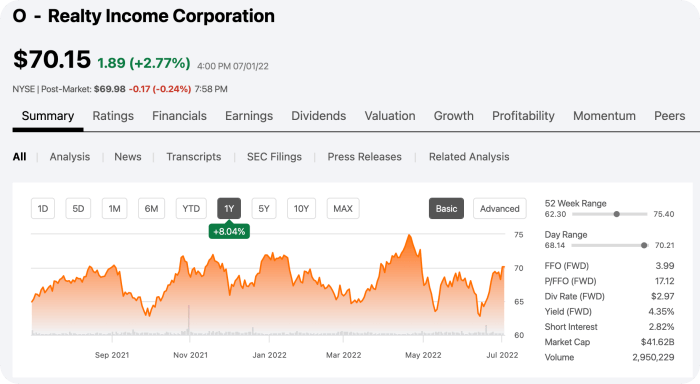Show the MAX chart range
700x384 pixels.
343,209
